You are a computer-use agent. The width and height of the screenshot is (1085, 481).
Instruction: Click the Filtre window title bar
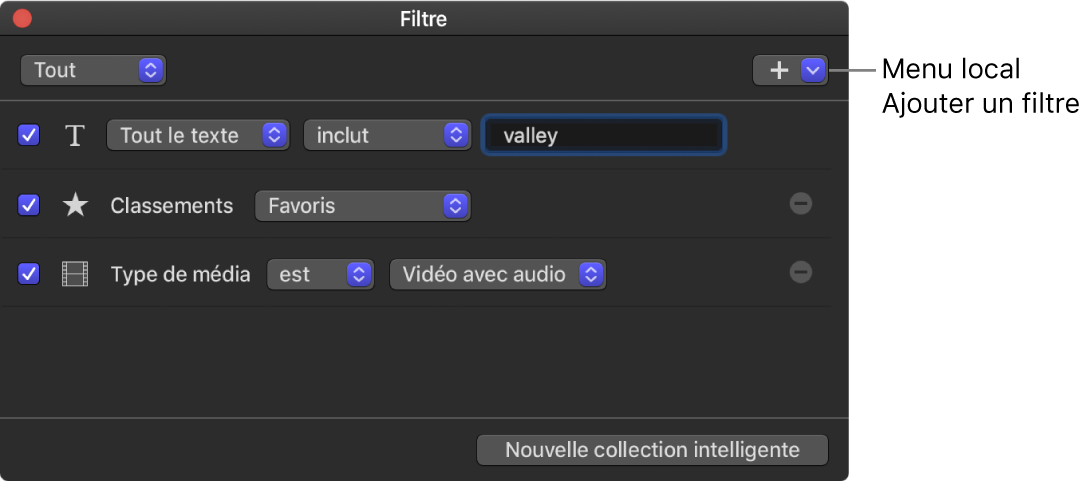[424, 18]
